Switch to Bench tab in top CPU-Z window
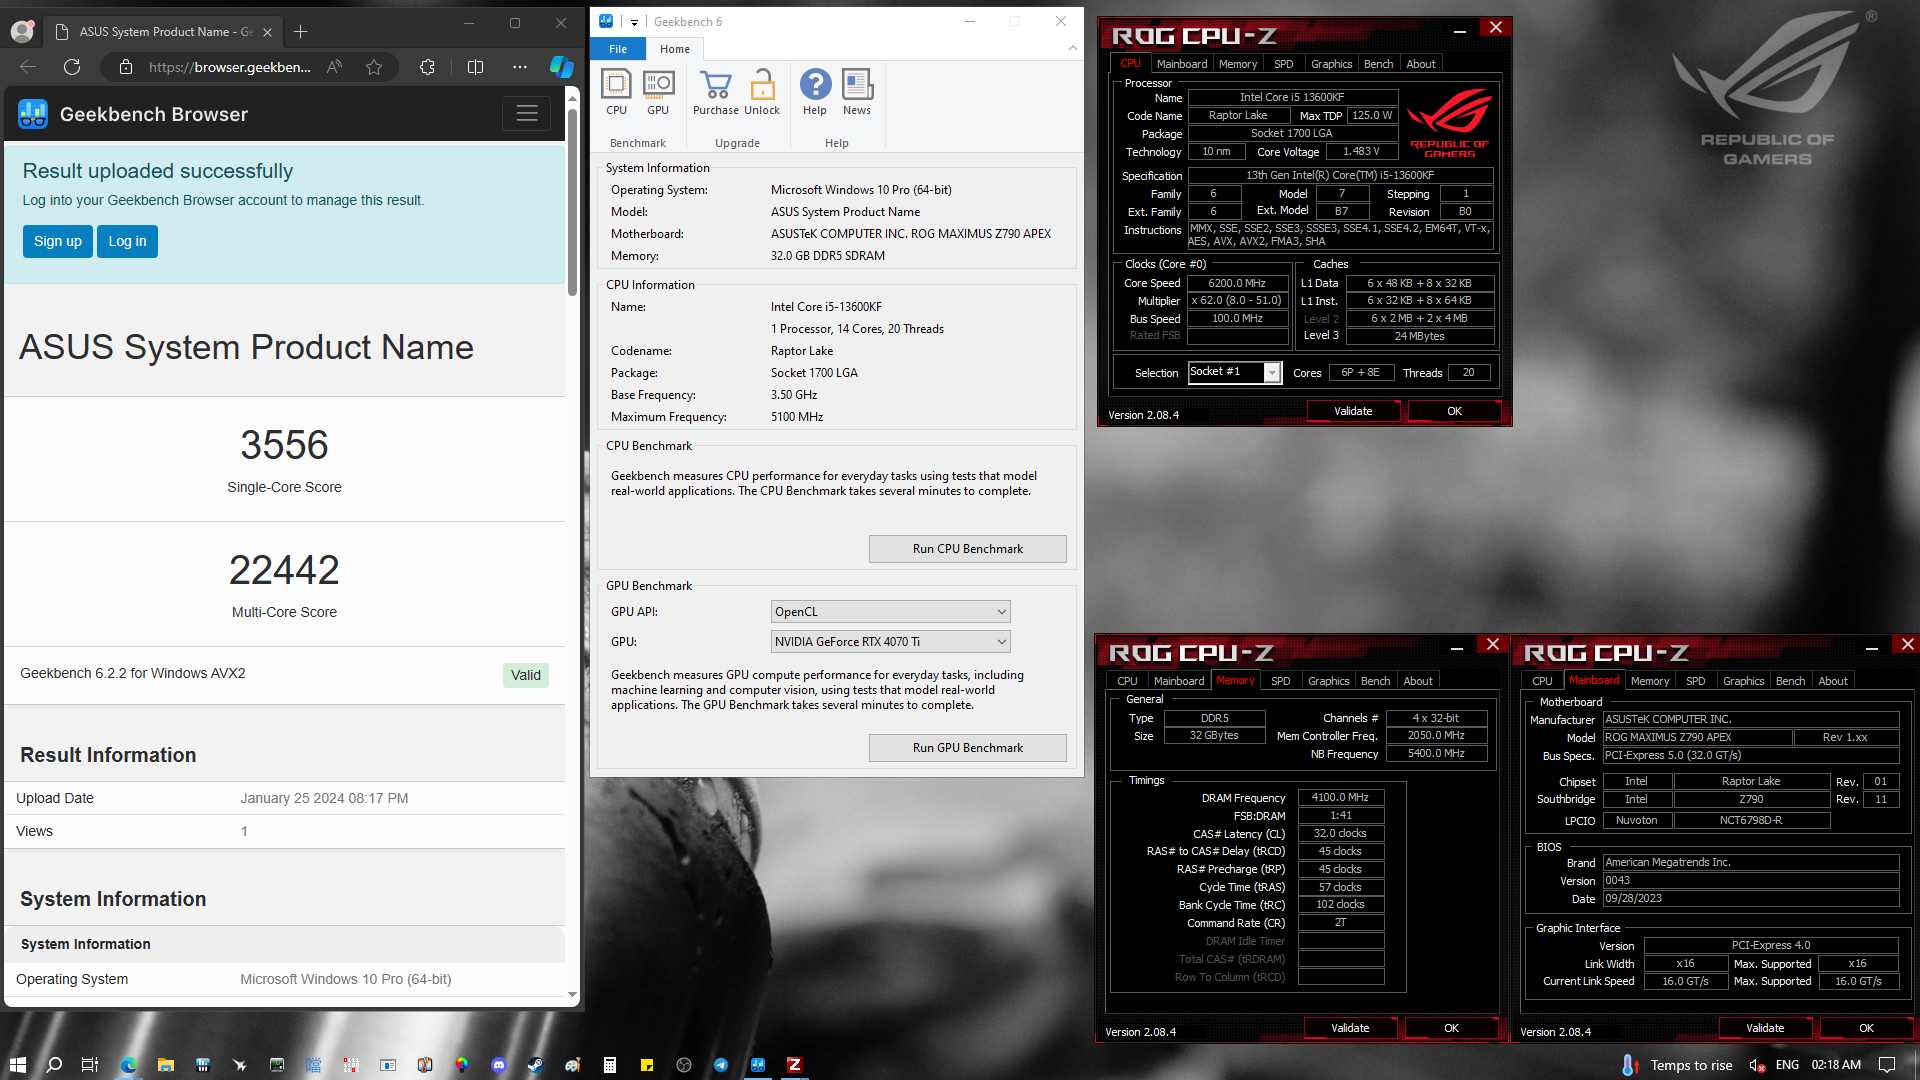Viewport: 1920px width, 1080px height. pos(1378,64)
